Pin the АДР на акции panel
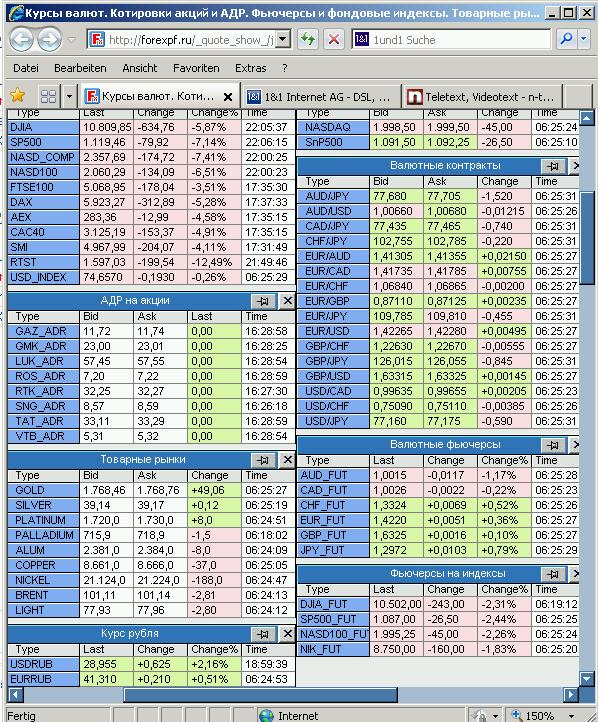Screen dimensions: 598x722 point(263,301)
